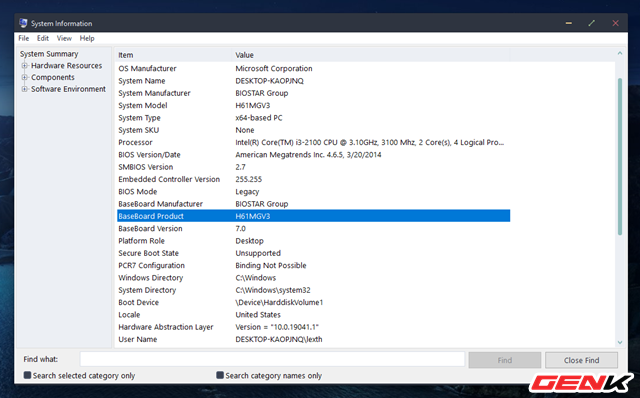Image resolution: width=640 pixels, height=398 pixels.
Task: Click the x64-based PC value
Action: pos(259,118)
